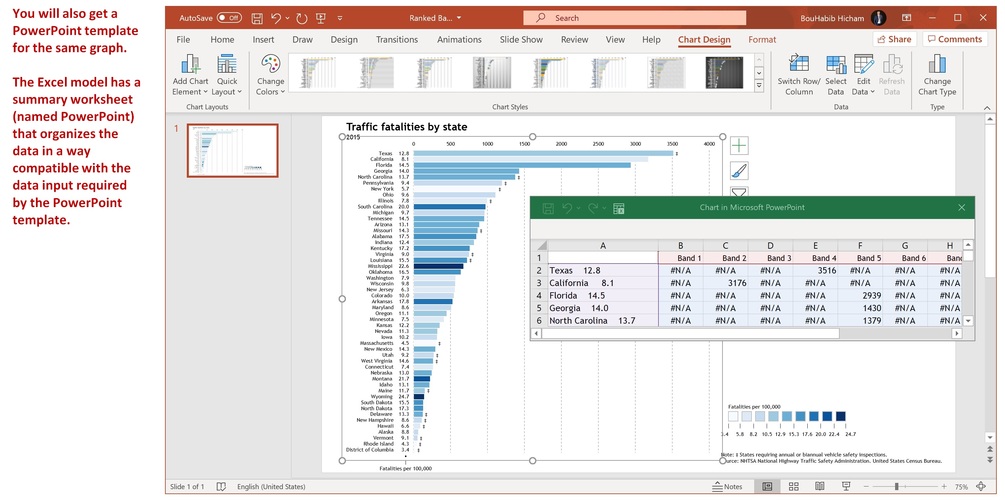Screen dimensions: 1005x504
Task: Switch to the Transitions tab
Action: (397, 39)
